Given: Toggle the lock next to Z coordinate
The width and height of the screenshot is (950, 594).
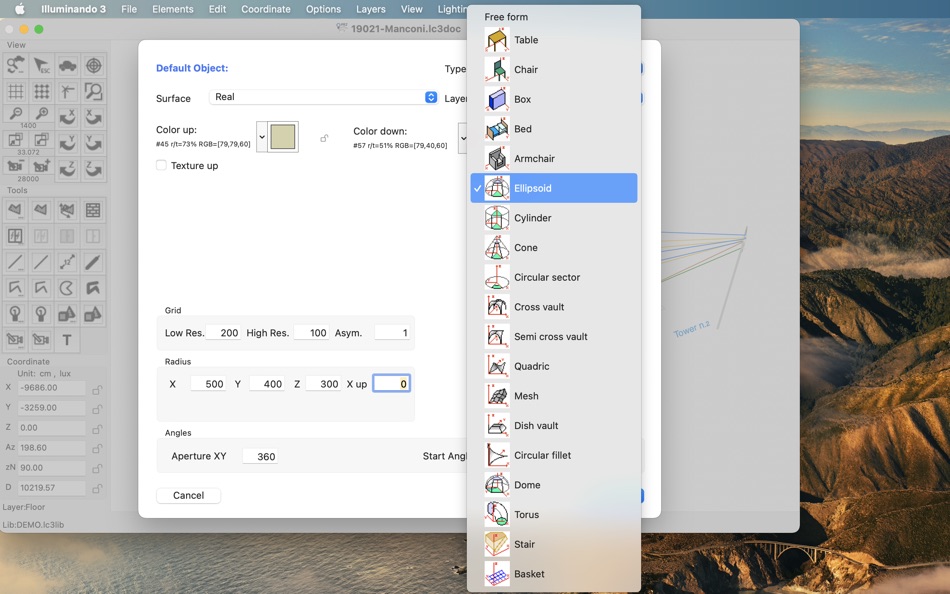Looking at the screenshot, I should [96, 430].
